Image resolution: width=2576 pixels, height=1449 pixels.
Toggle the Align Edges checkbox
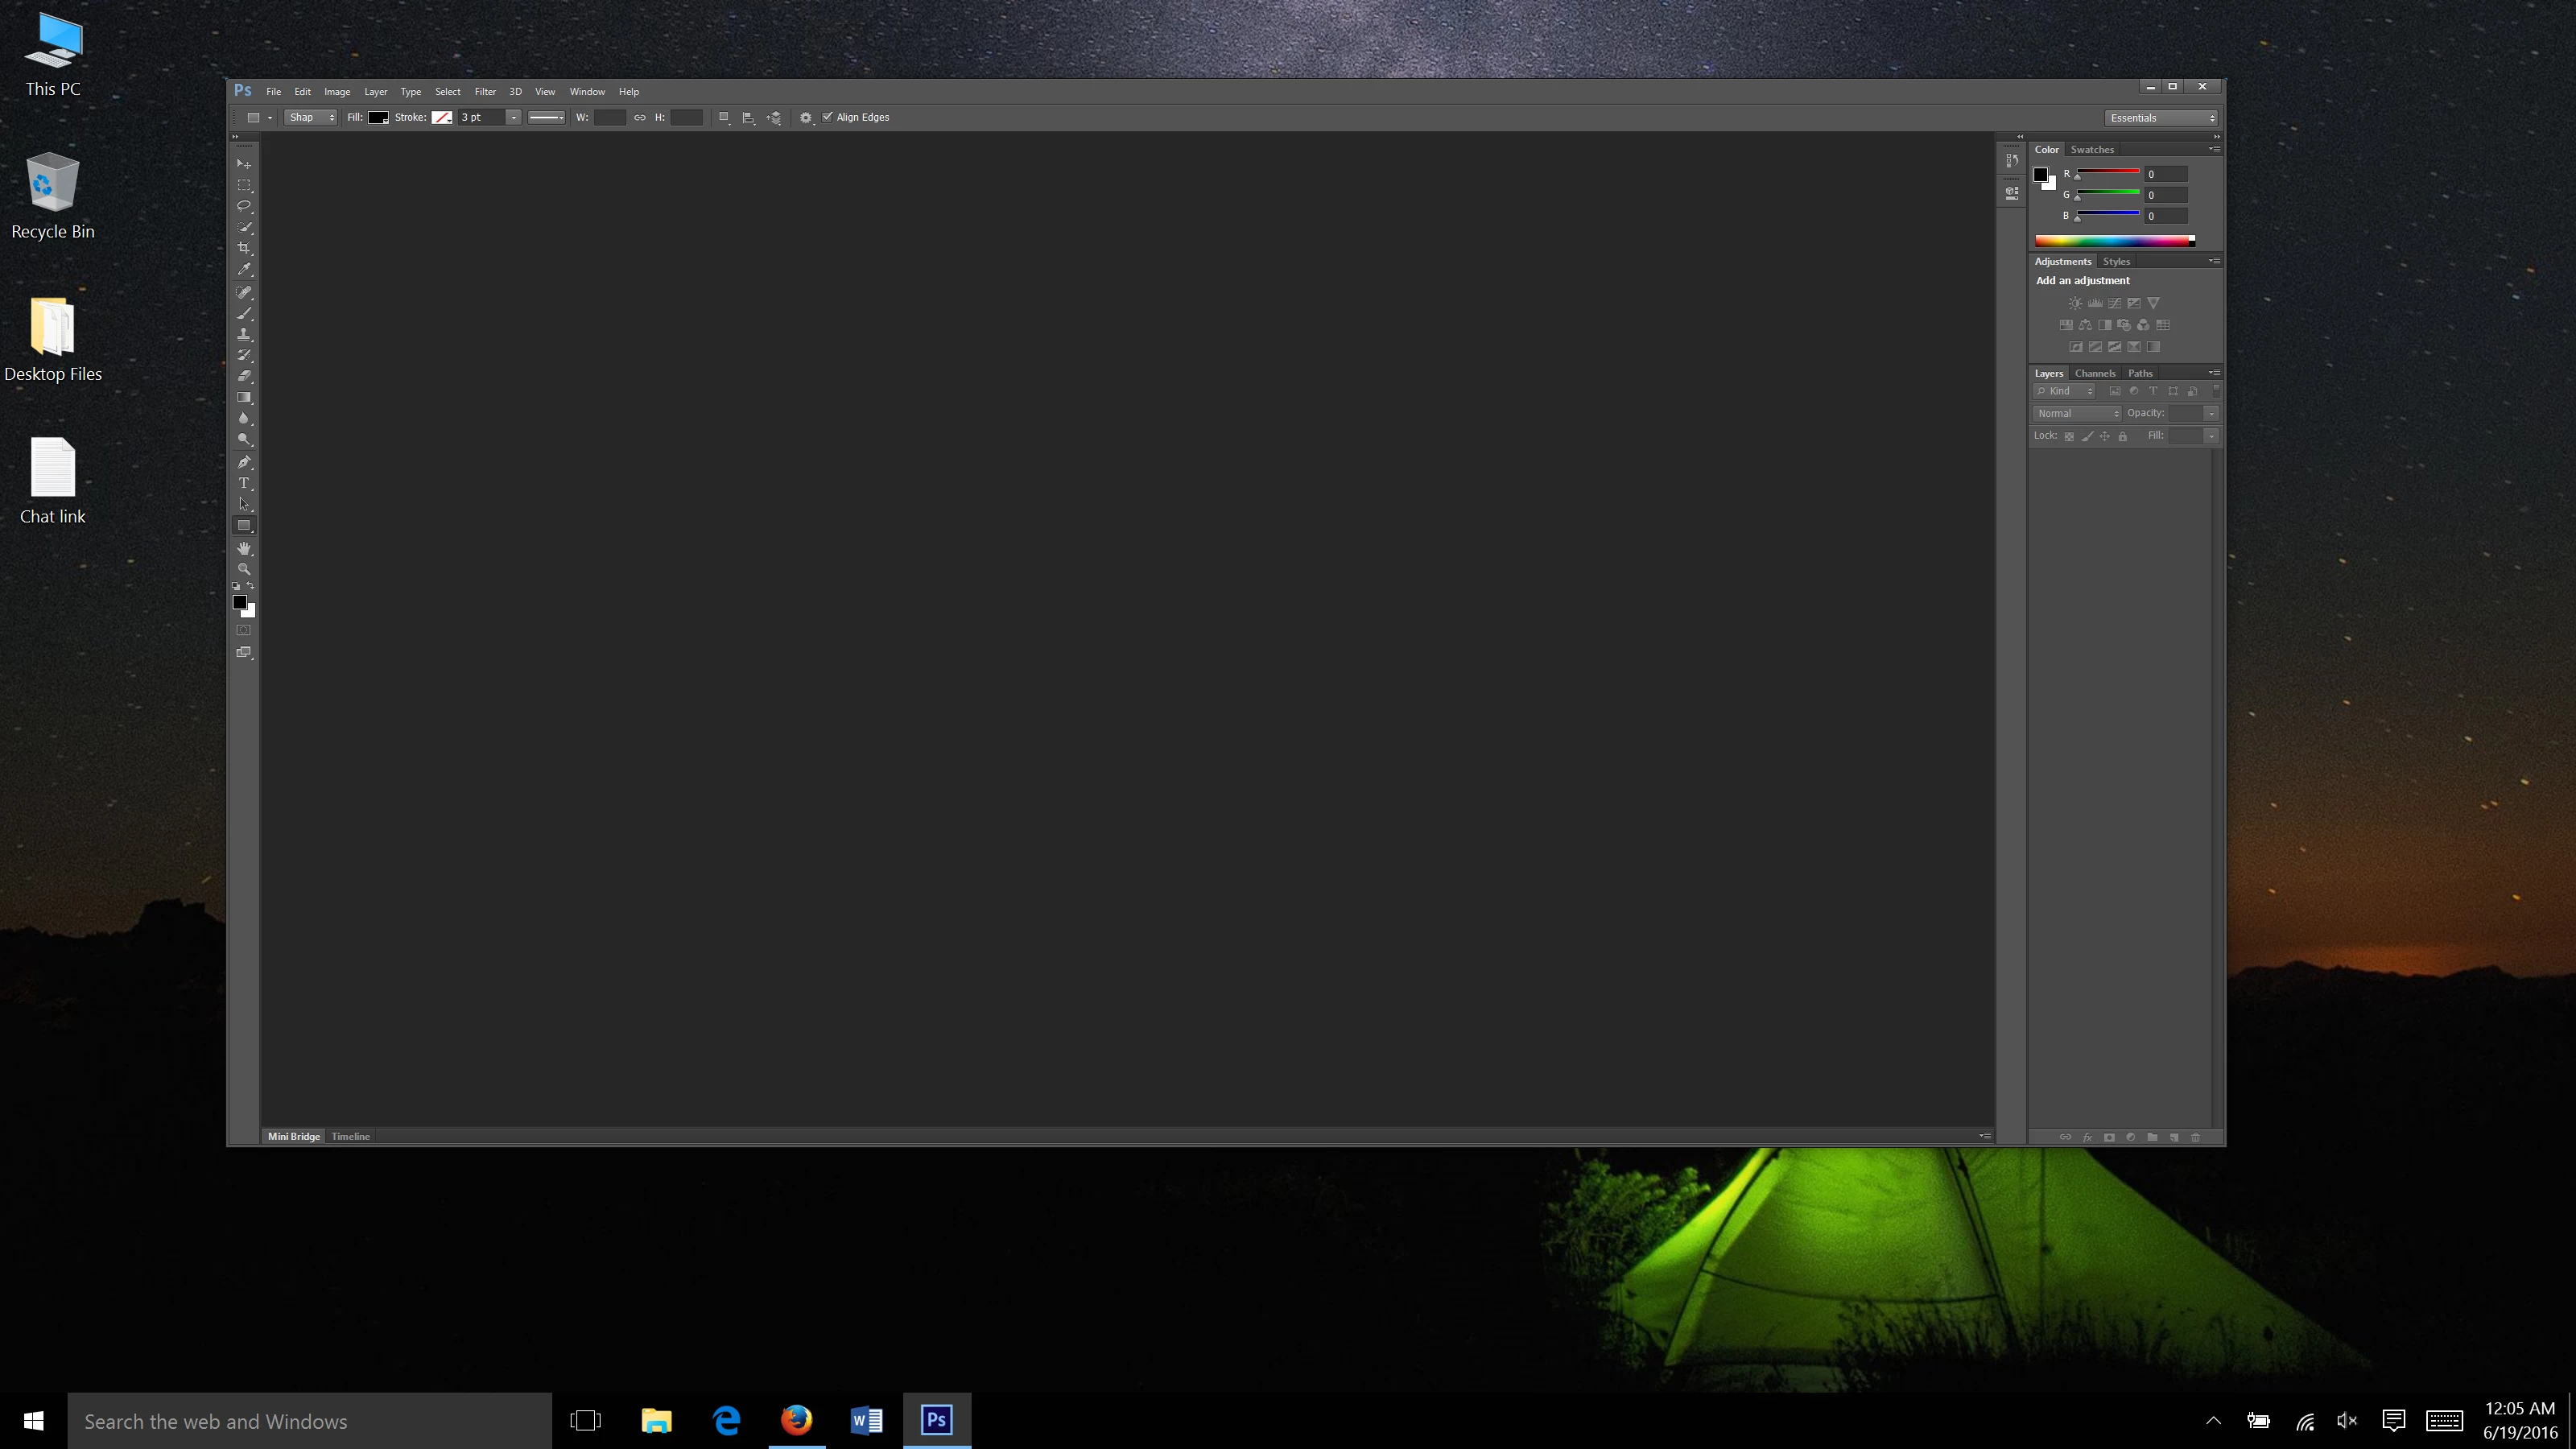pos(827,117)
